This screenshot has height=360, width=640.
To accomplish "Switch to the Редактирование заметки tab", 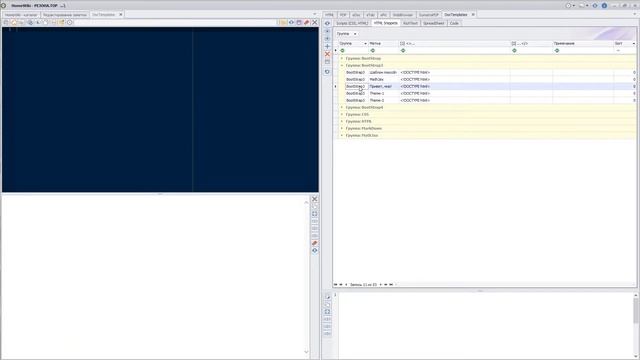I will click(x=65, y=15).
